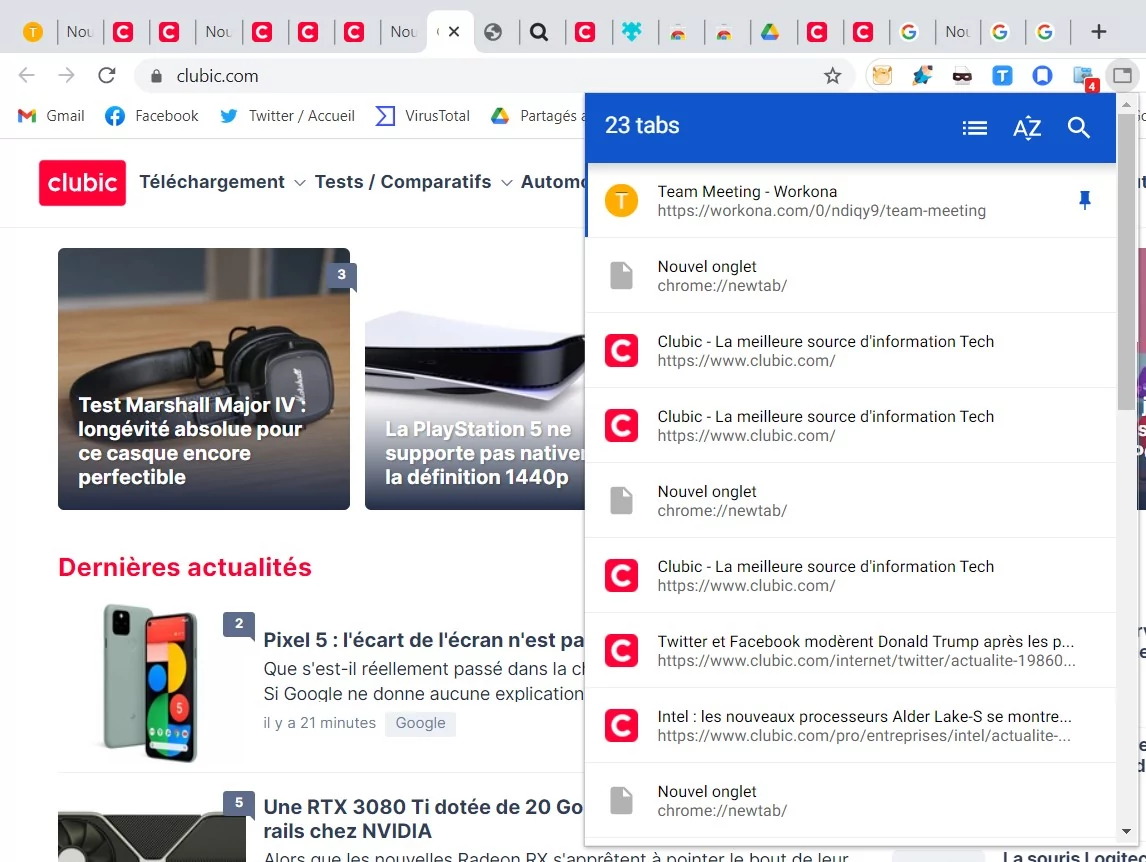Open the Google tag under the Pixel 5 article
This screenshot has height=862, width=1146.
[x=420, y=723]
